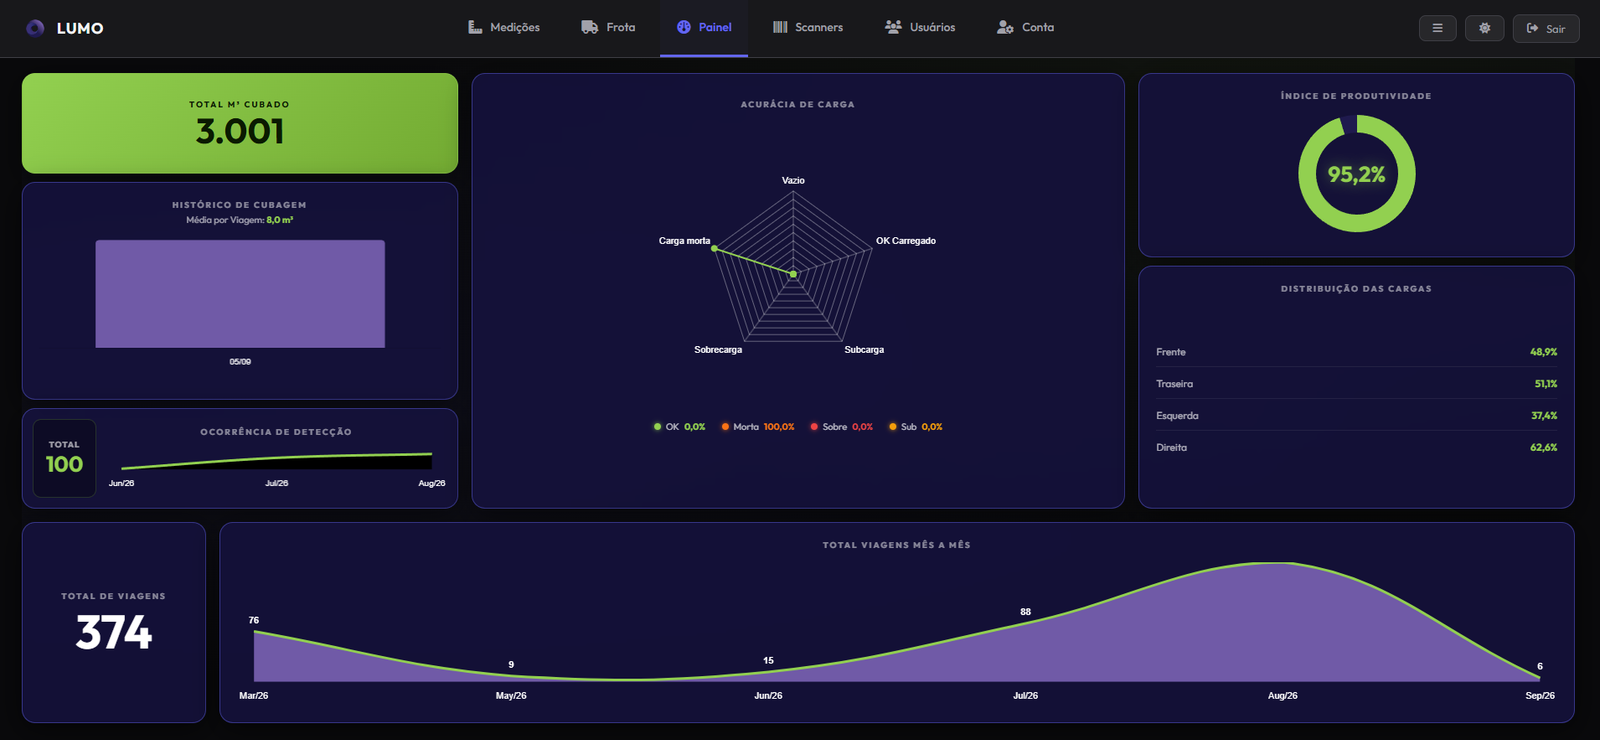Click the Média por Viagem 8,0 m³ text

pos(240,220)
